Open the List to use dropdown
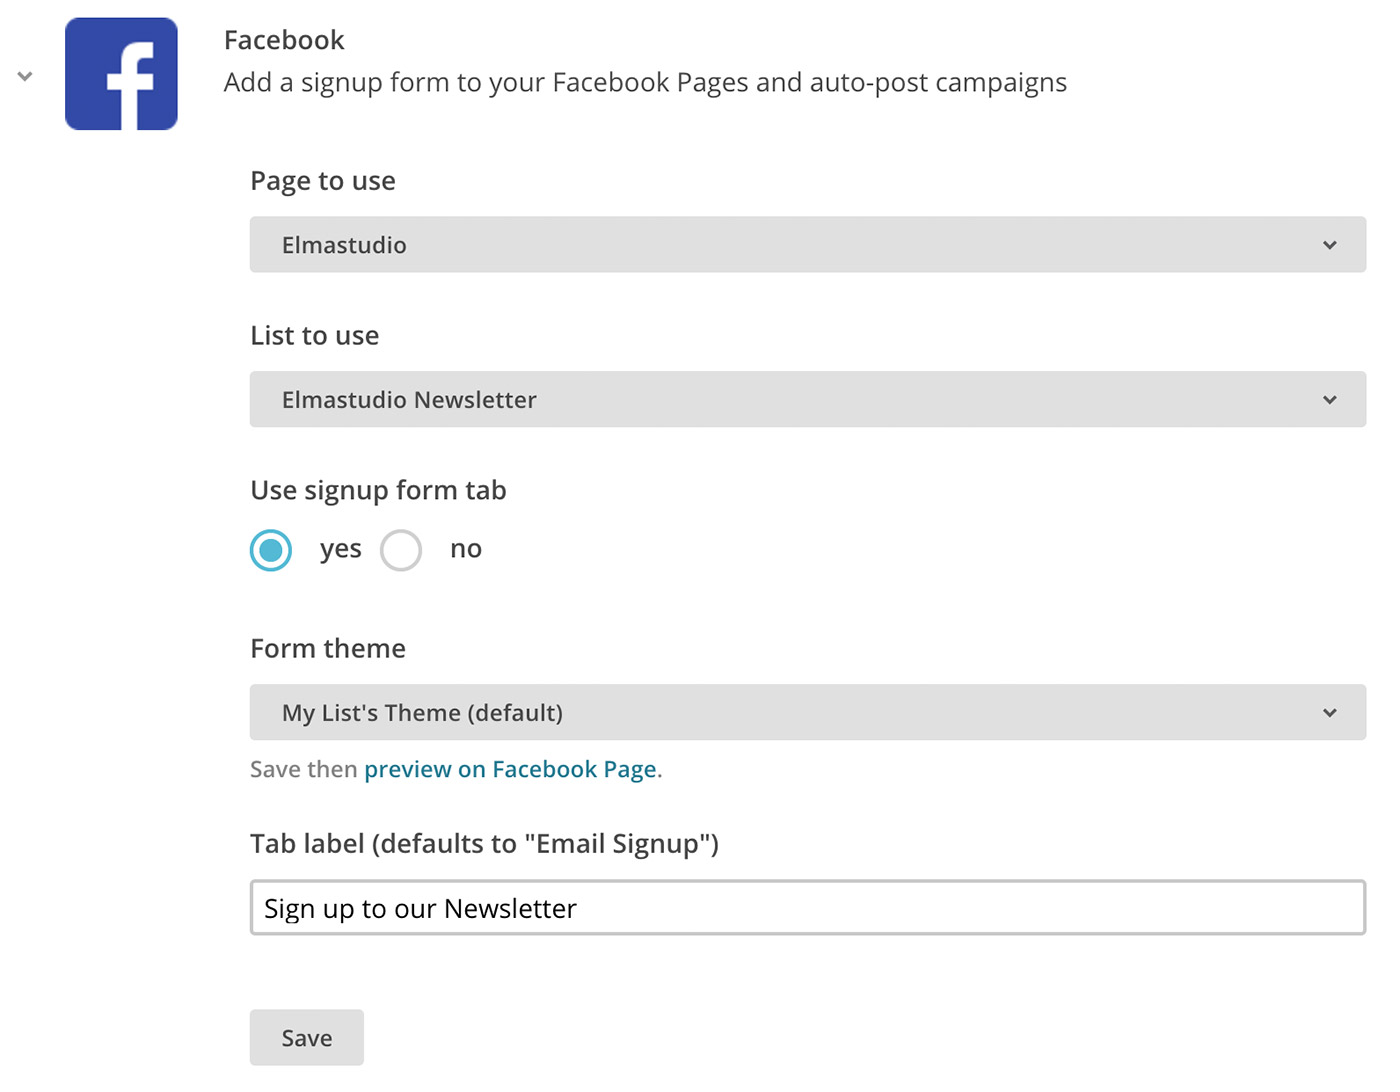Viewport: 1400px width, 1092px height. point(807,400)
